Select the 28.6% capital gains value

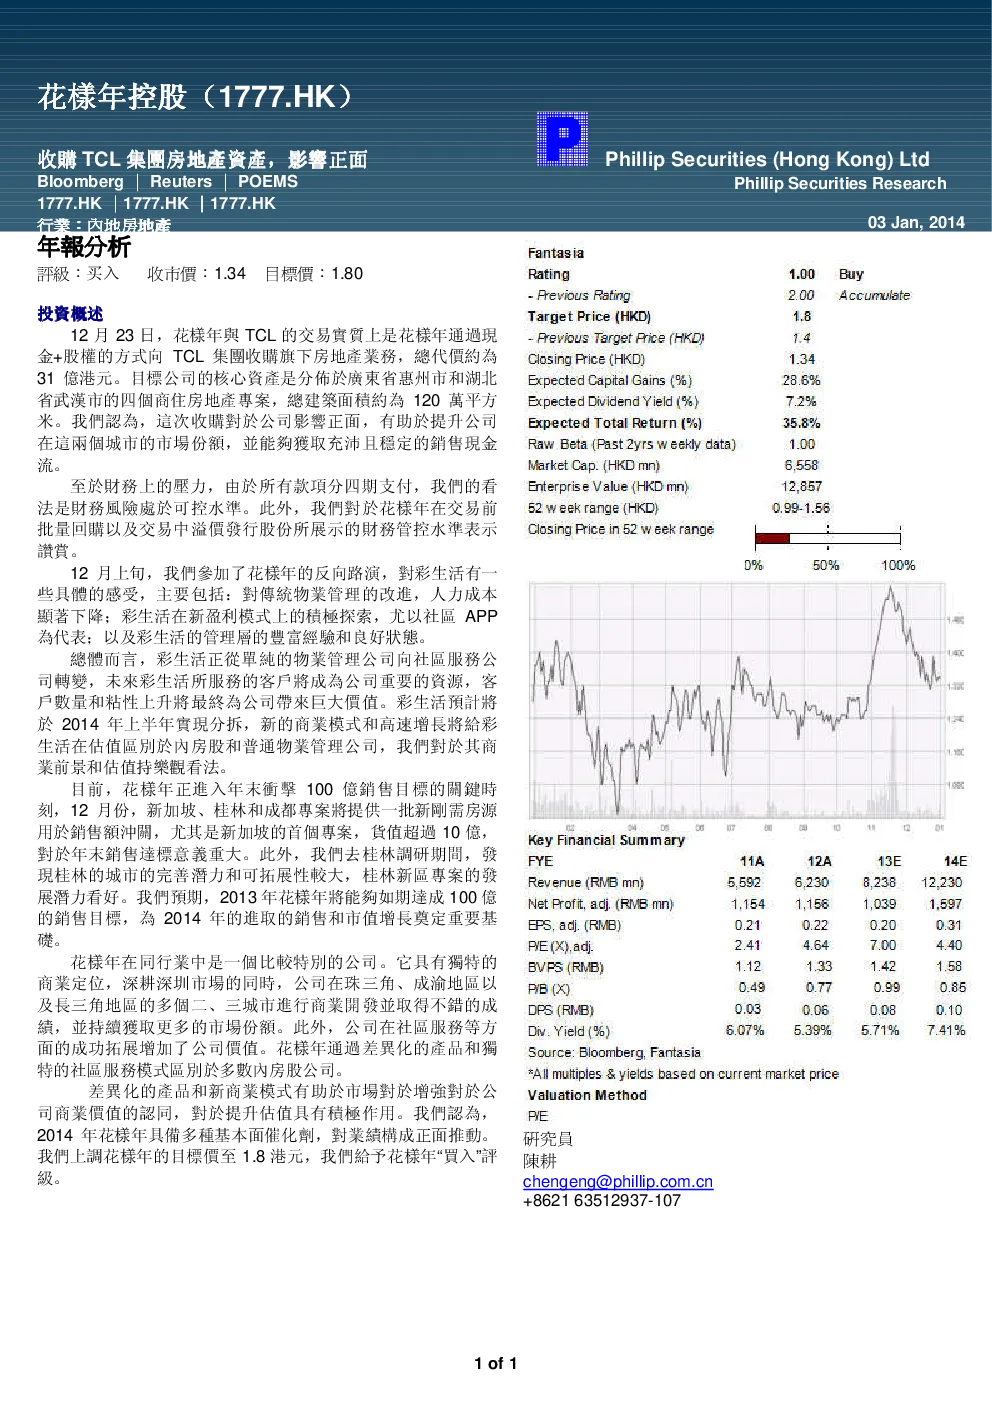[x=801, y=380]
